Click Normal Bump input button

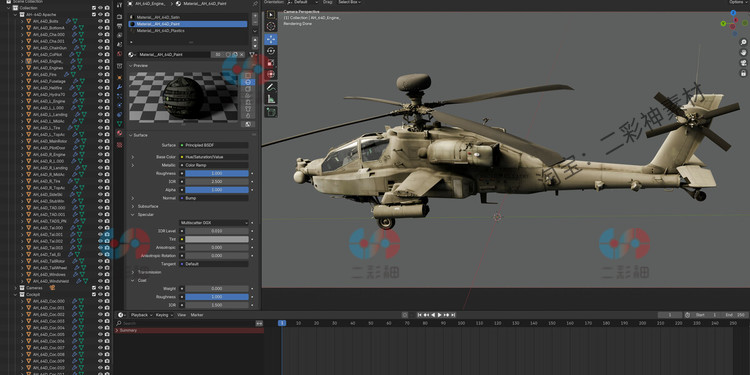[214, 198]
